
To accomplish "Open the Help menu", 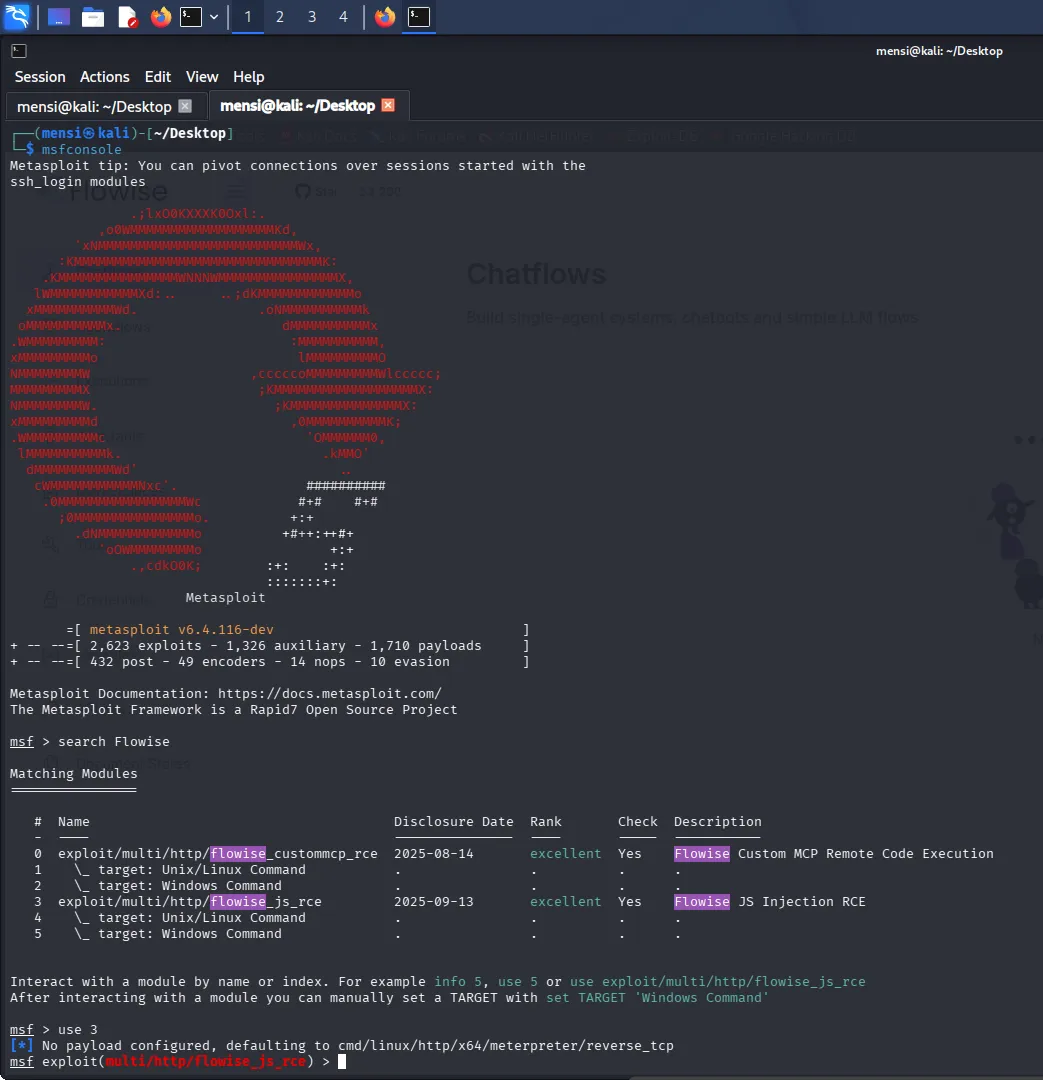I will [249, 76].
